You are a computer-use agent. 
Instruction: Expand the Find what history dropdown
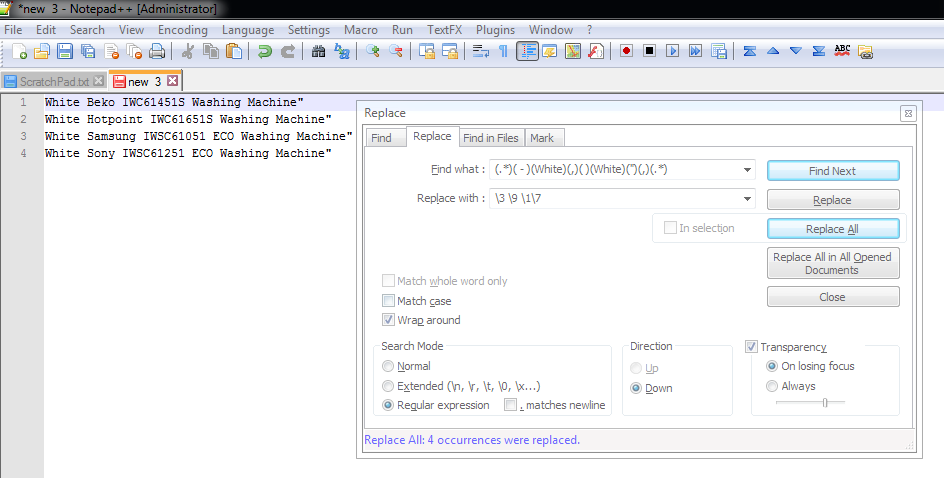click(747, 170)
